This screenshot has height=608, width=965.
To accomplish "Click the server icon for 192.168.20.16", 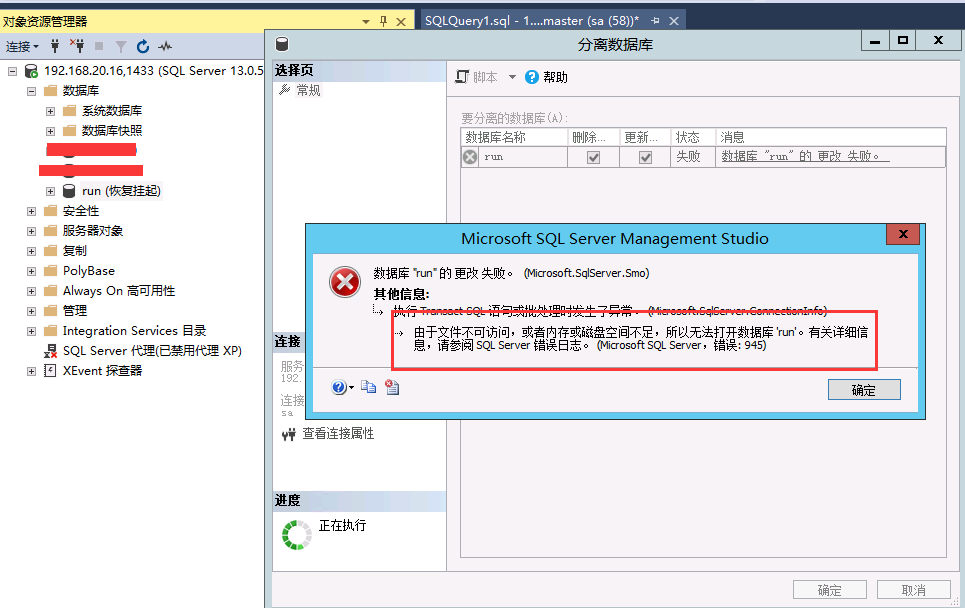I will coord(31,71).
